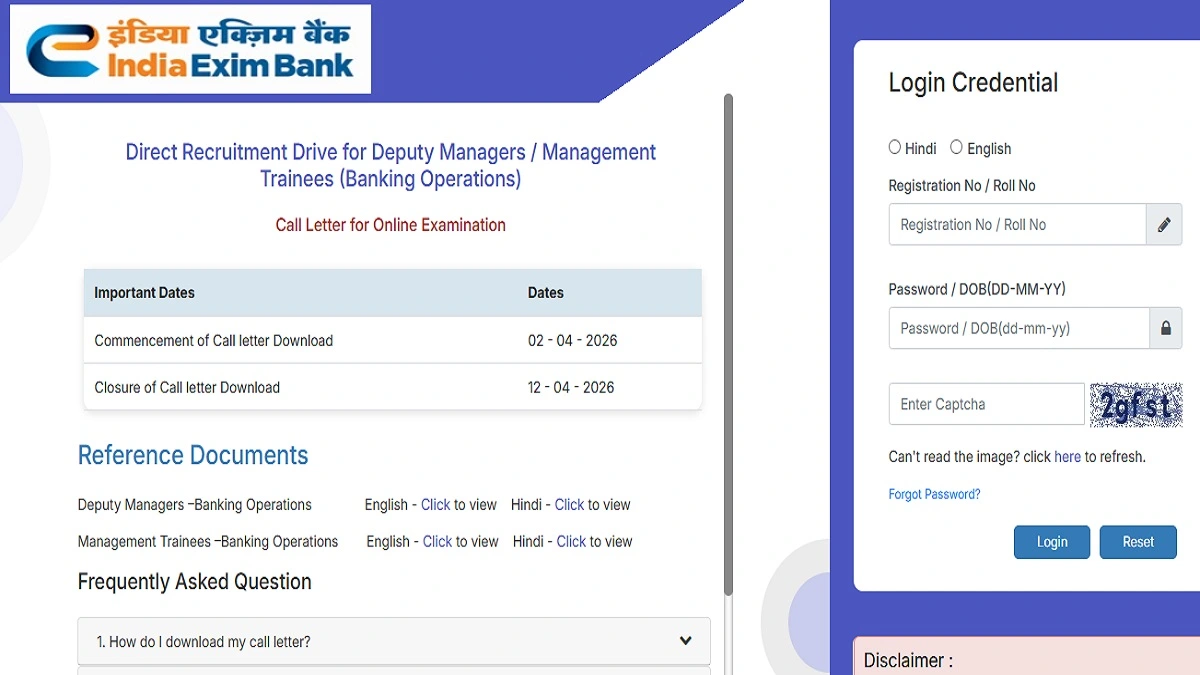View Deputy Managers document in Hindi
Viewport: 1200px width, 675px height.
point(570,505)
